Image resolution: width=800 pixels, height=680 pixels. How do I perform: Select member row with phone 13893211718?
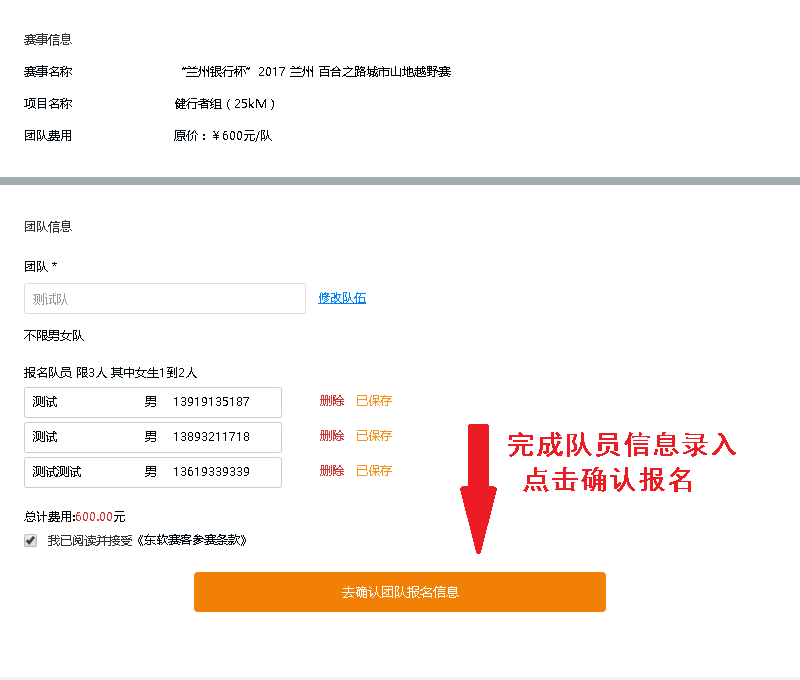(152, 437)
